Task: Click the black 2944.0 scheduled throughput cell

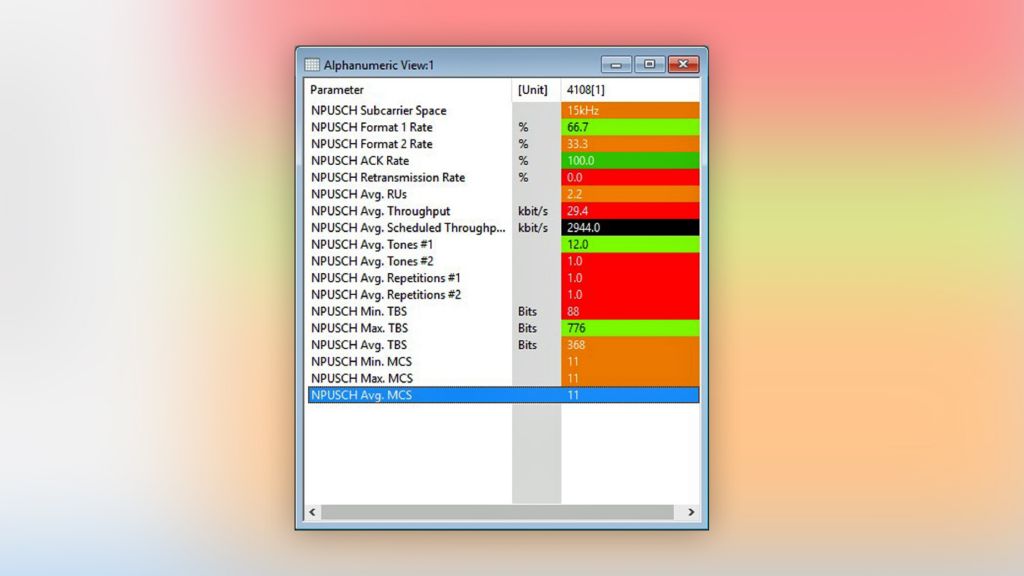Action: pos(629,228)
